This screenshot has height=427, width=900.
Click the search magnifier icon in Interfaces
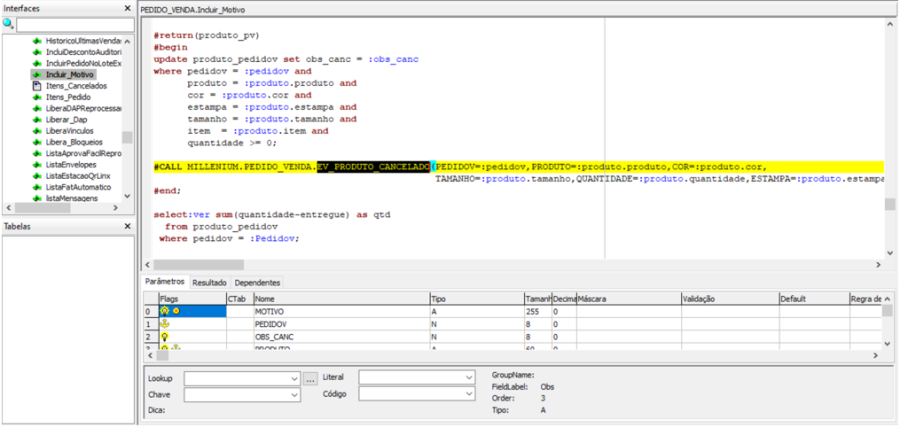click(8, 23)
